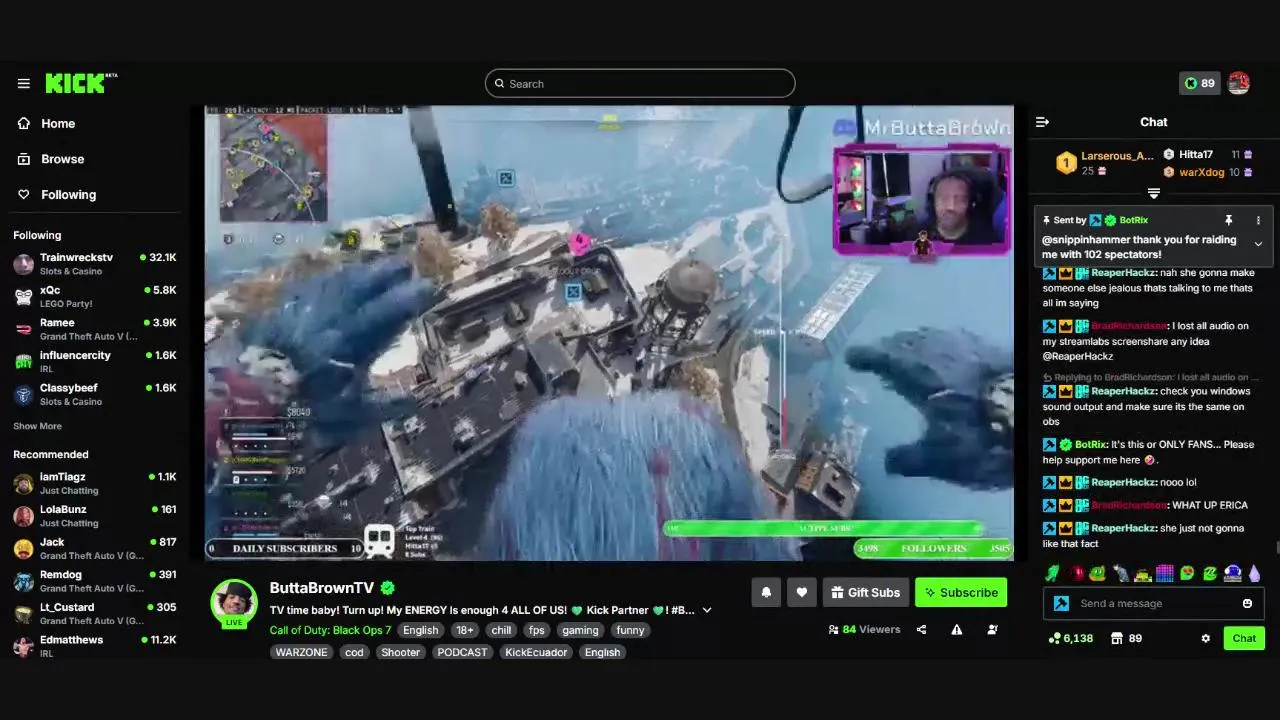Open the user-key moderators icon
1280x720 pixels.
[x=993, y=630]
